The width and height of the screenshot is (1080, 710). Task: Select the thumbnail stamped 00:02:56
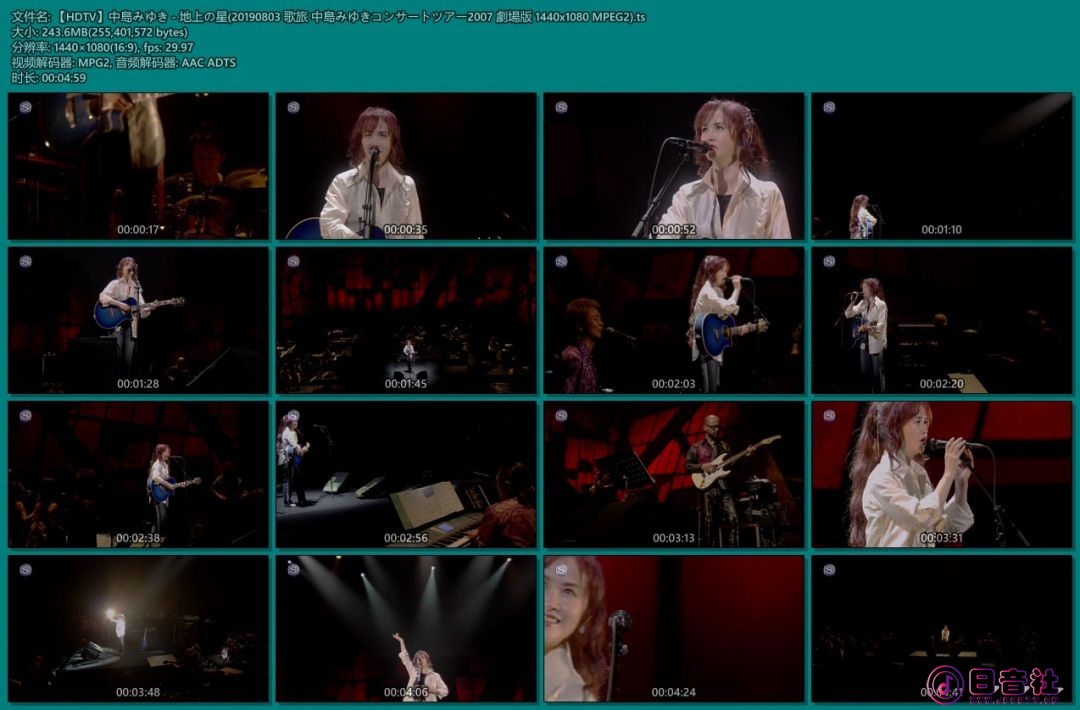406,474
